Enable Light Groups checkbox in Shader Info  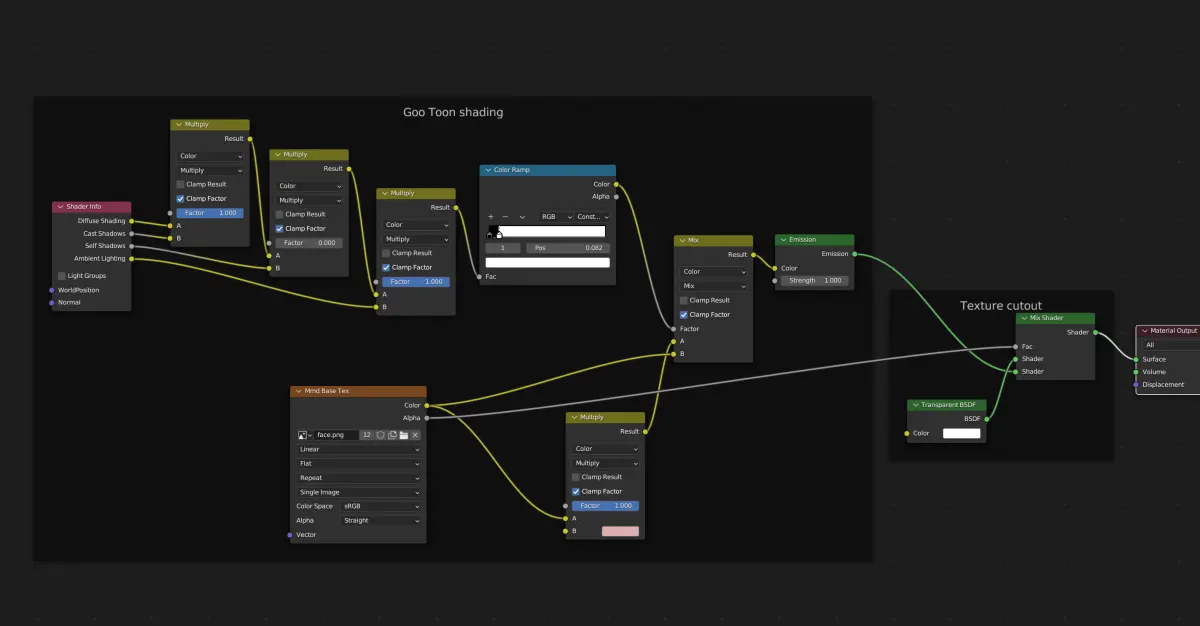tap(61, 275)
